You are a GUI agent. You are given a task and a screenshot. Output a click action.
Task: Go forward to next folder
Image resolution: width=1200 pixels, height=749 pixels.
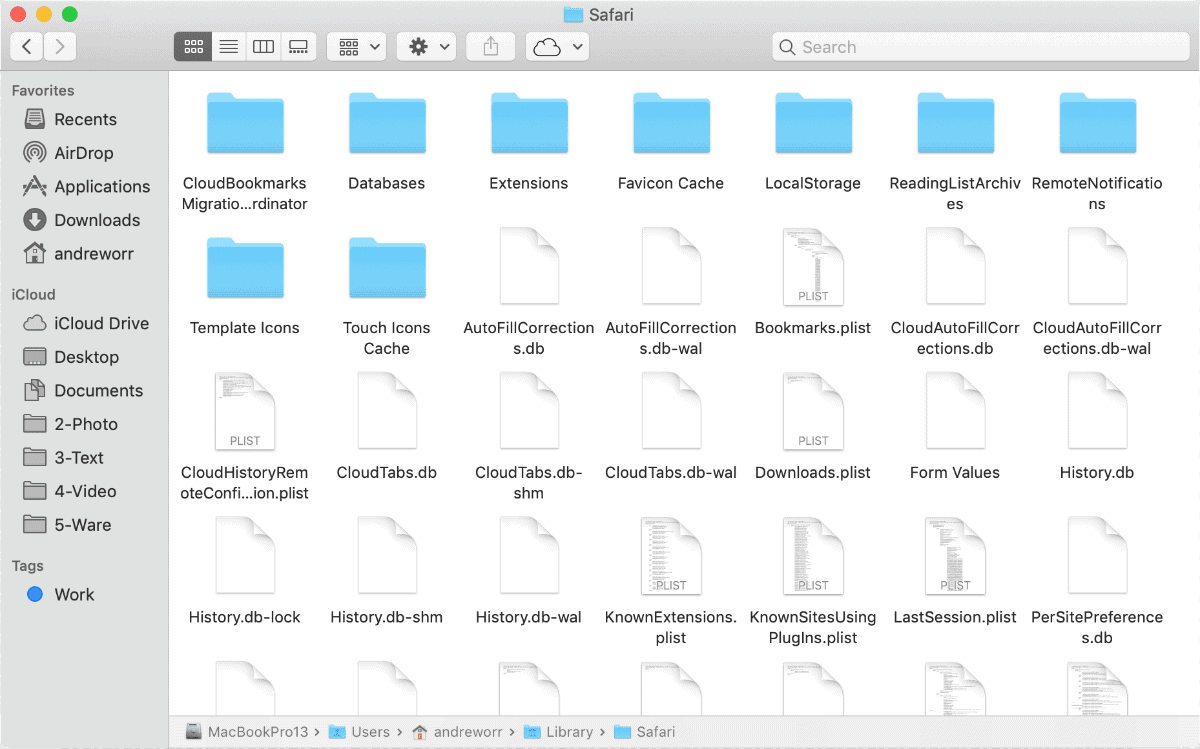pyautogui.click(x=60, y=46)
